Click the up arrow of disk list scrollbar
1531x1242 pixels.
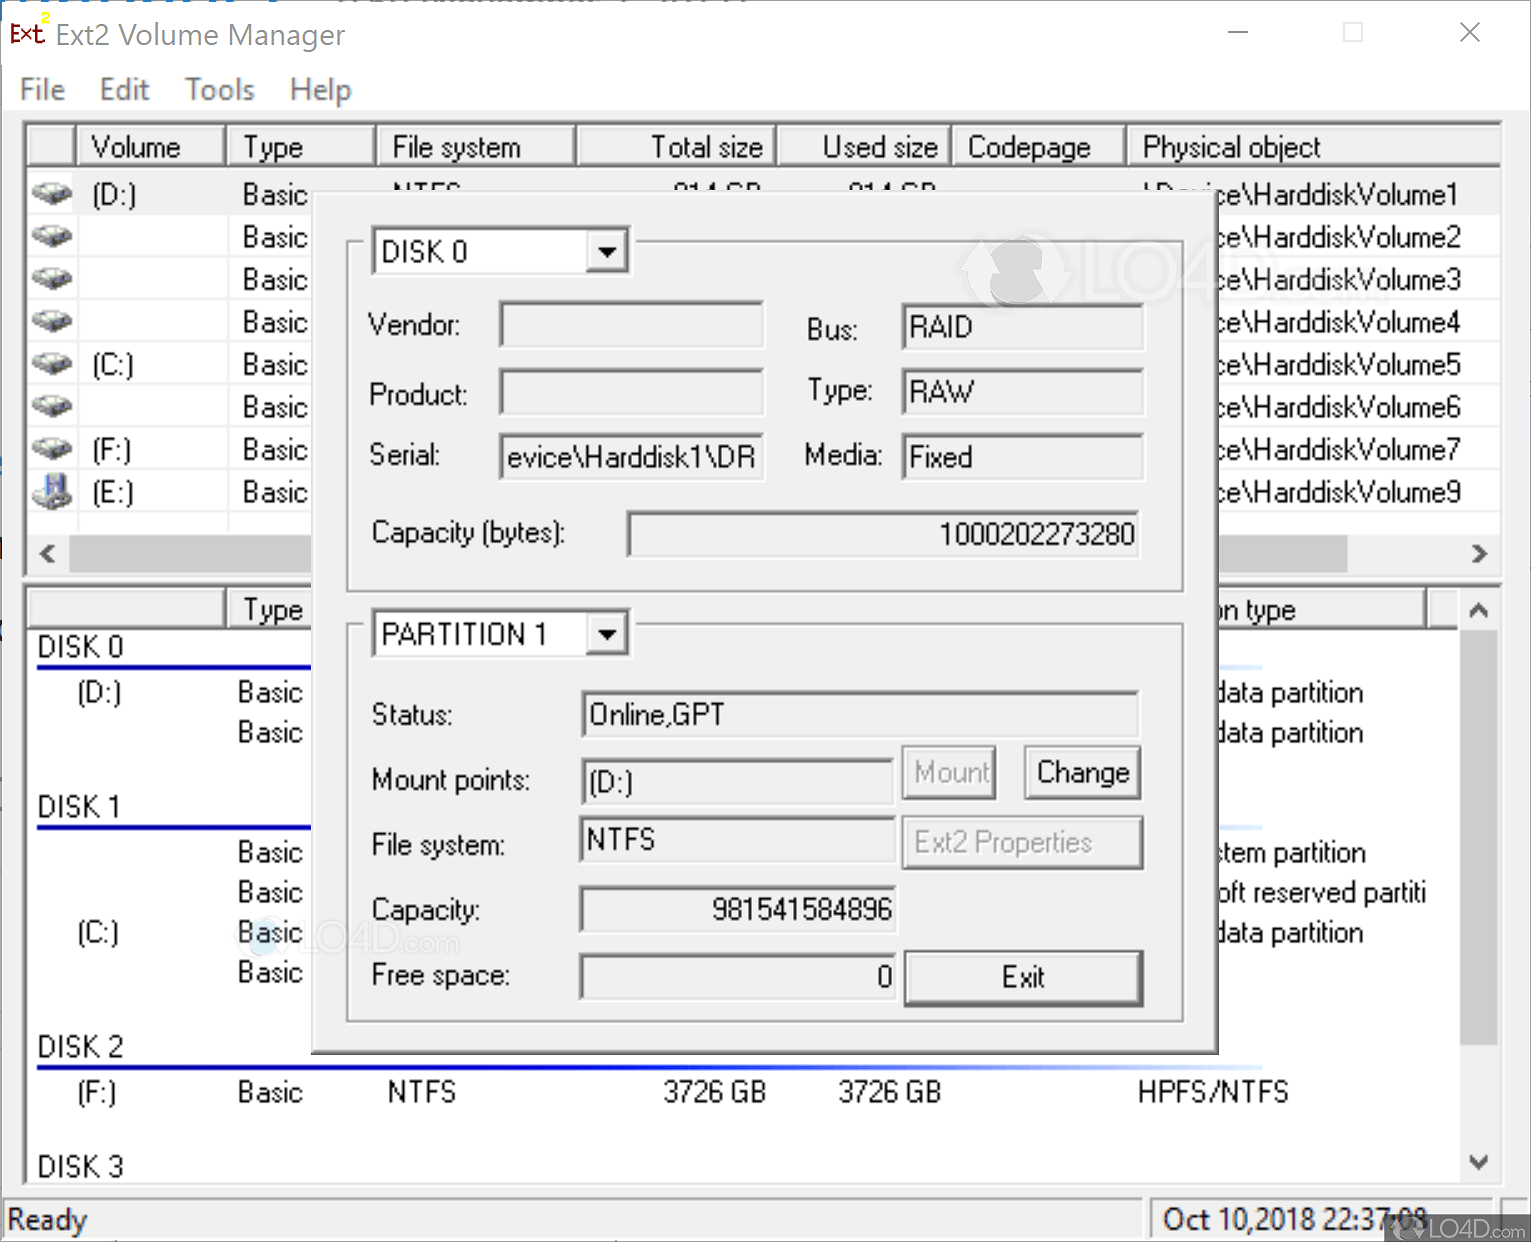tap(1479, 610)
